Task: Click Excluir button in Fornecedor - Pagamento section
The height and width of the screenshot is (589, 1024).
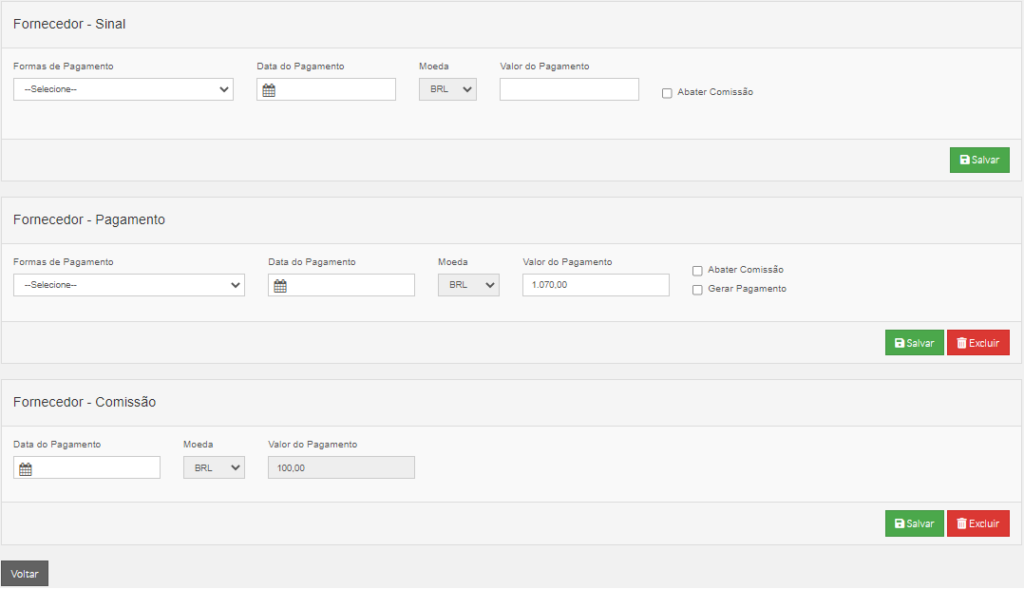Action: click(x=978, y=343)
